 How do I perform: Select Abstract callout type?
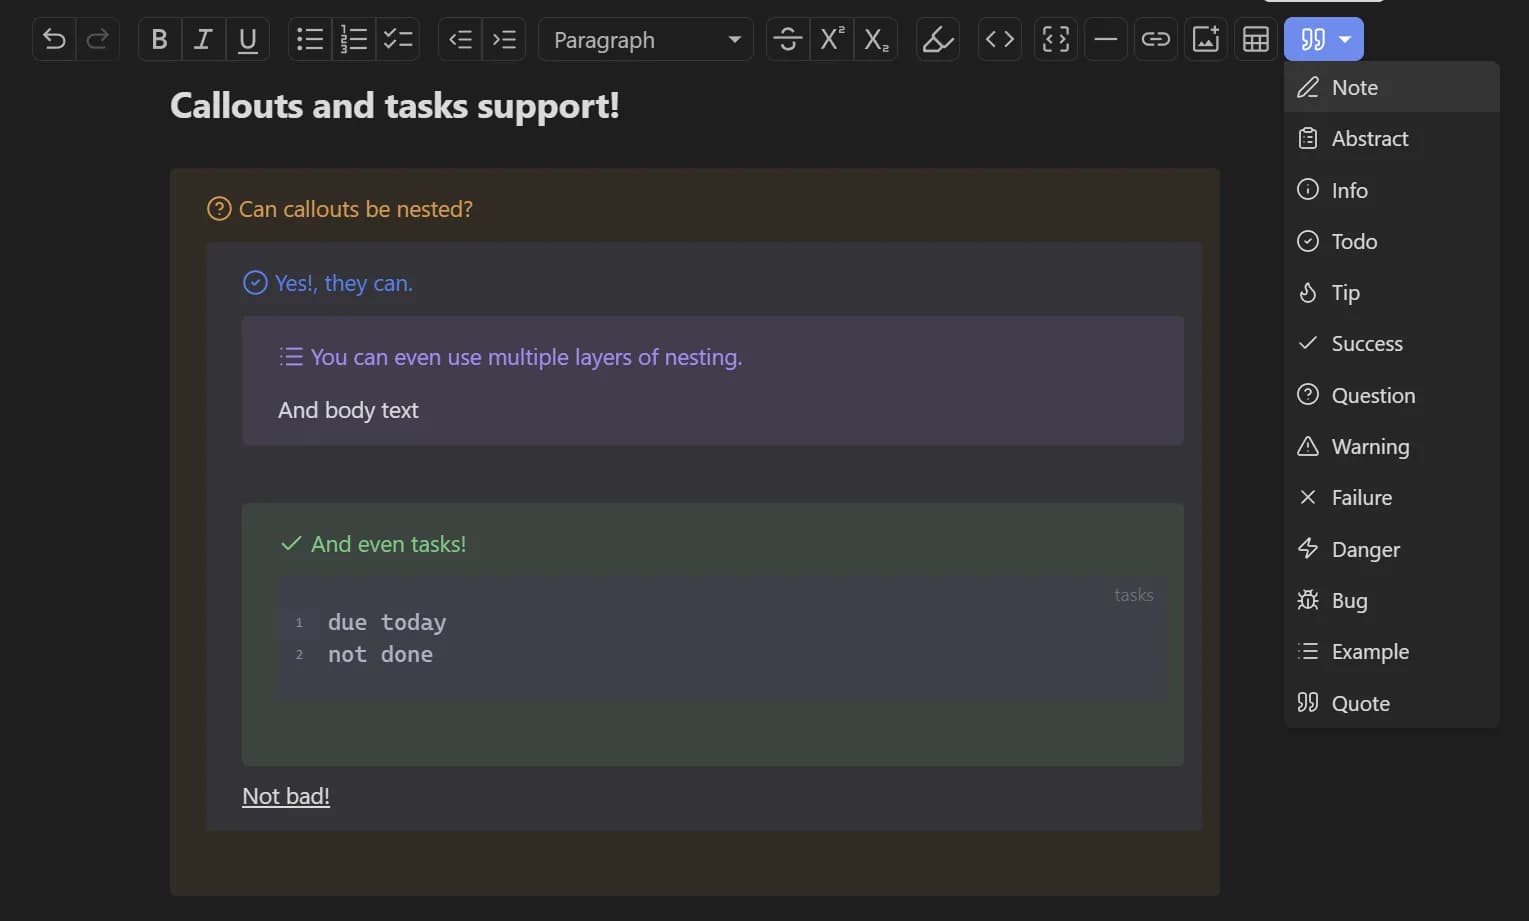(1392, 139)
